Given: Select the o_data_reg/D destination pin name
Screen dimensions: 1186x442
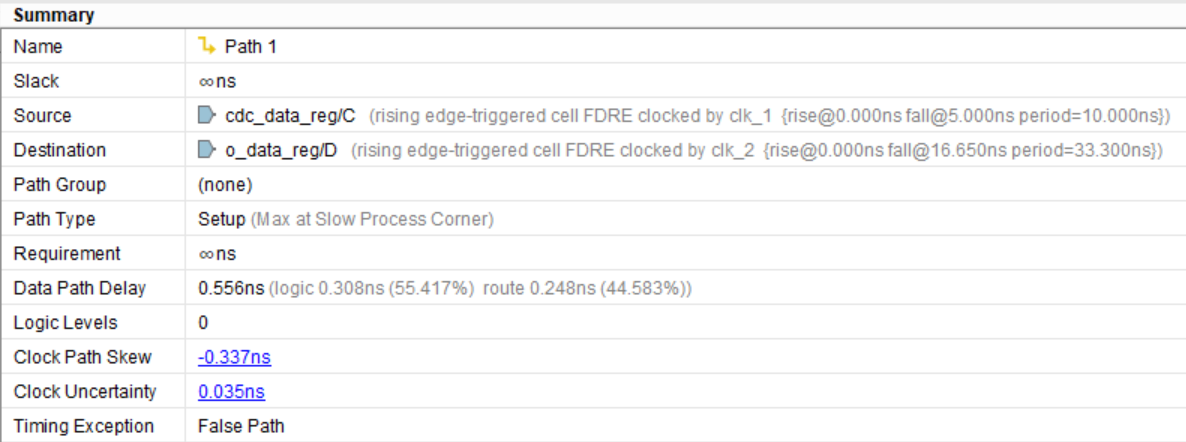Looking at the screenshot, I should [283, 150].
